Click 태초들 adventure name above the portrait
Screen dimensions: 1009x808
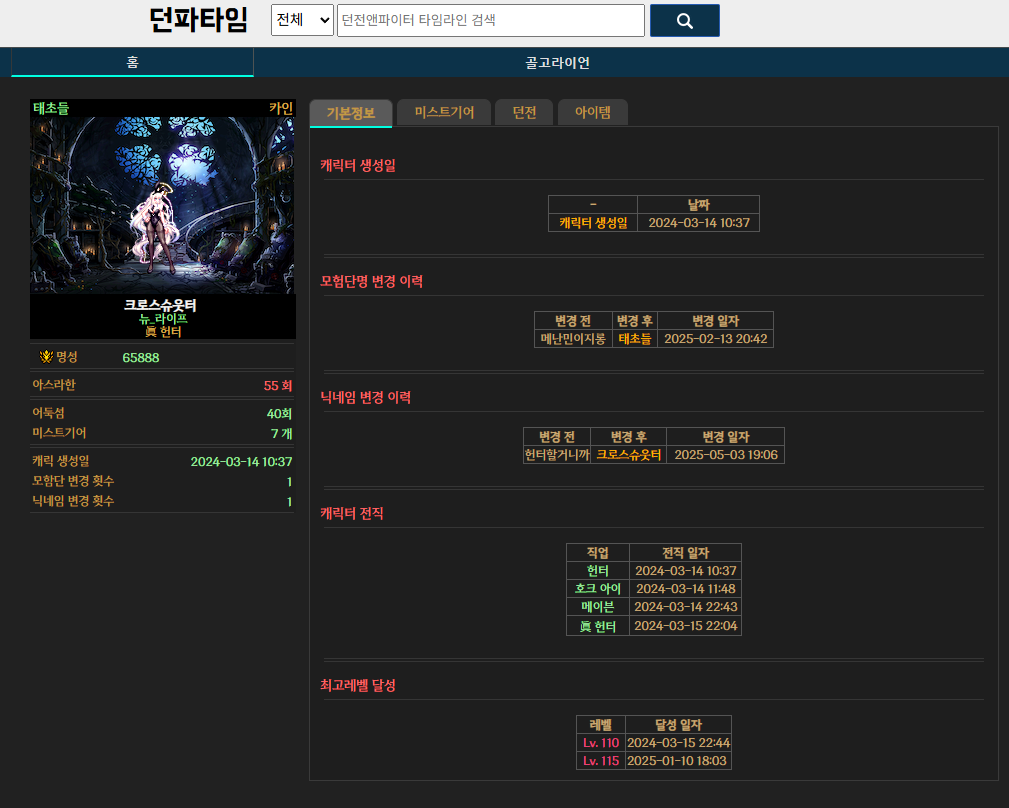coord(51,107)
